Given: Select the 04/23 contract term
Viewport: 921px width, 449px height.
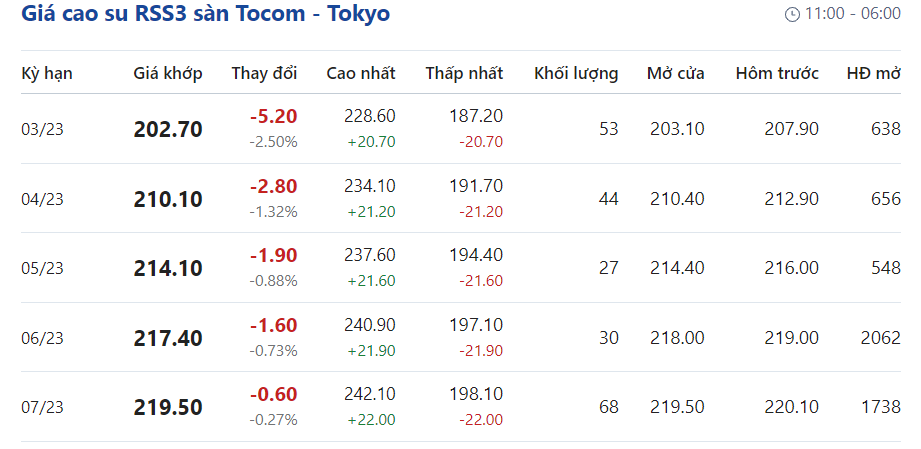Looking at the screenshot, I should point(42,199).
